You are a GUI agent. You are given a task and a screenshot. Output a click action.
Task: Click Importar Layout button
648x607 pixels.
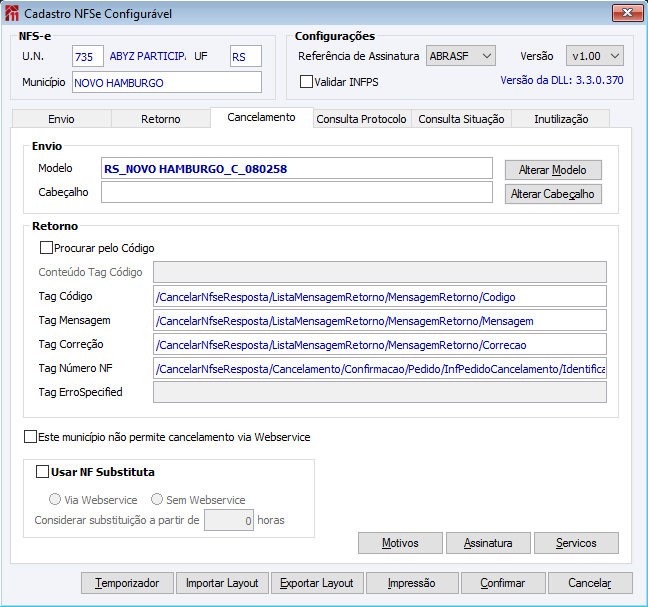(x=222, y=583)
